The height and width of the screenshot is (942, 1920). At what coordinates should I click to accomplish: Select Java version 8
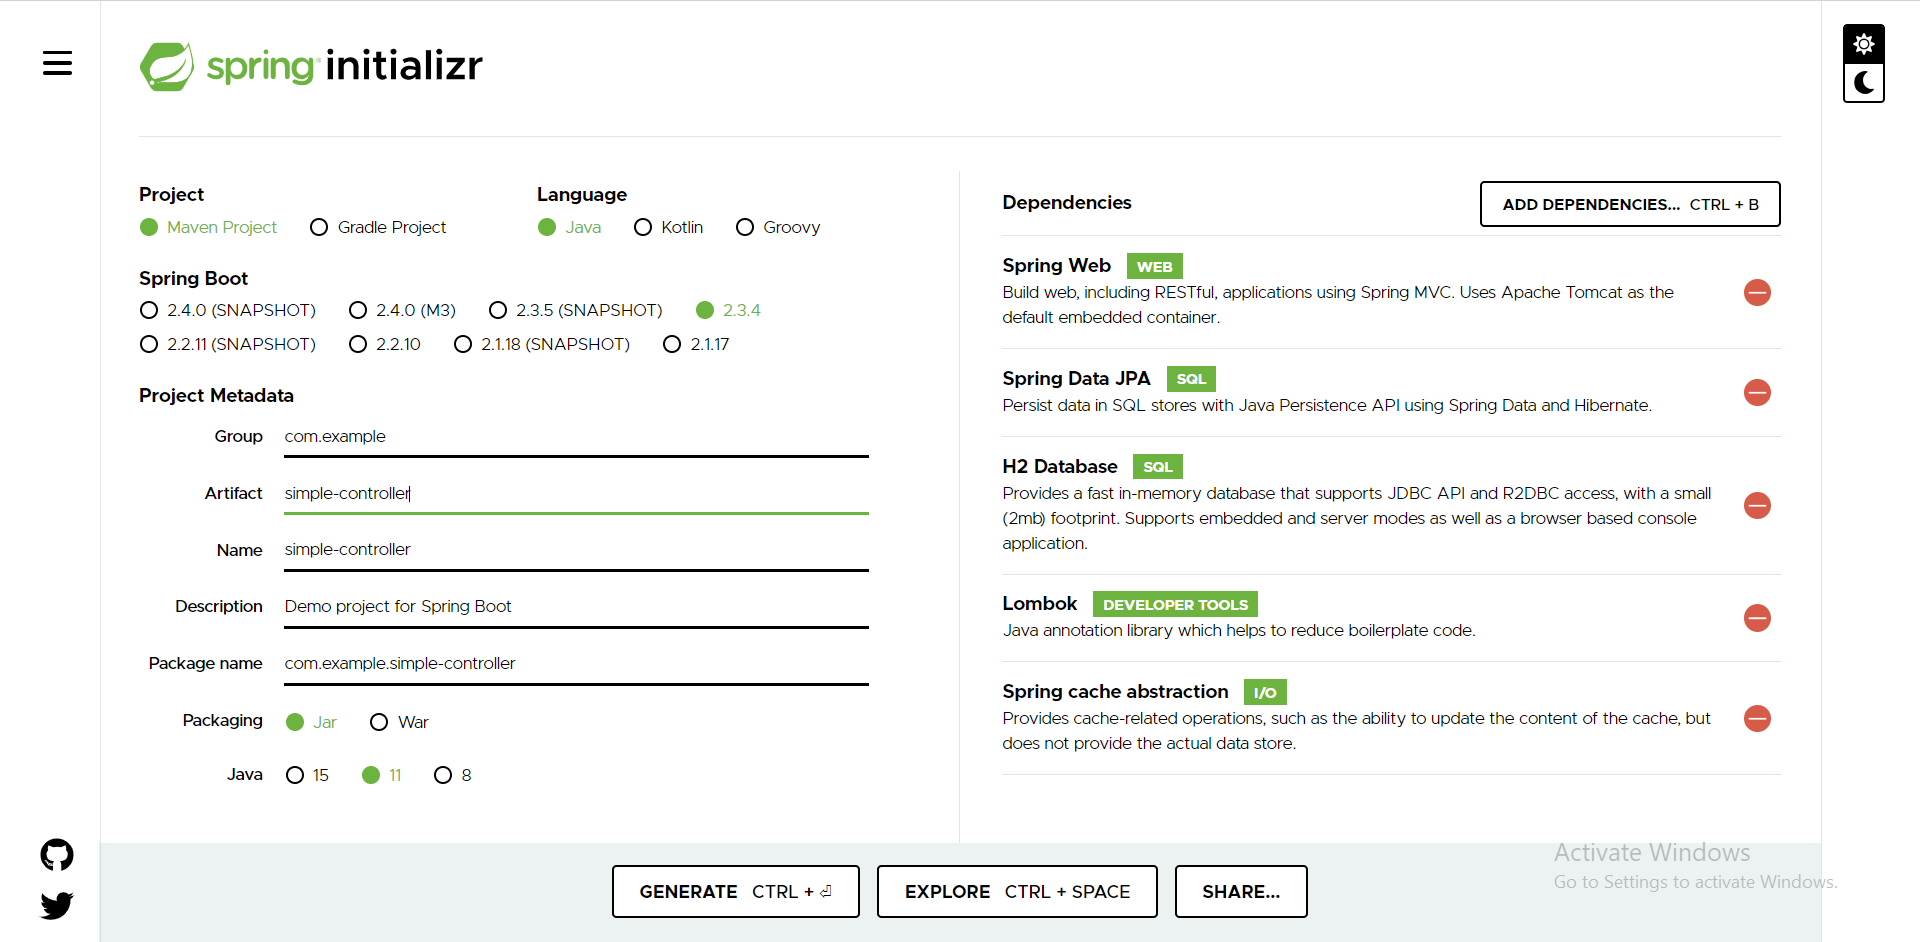click(x=453, y=775)
